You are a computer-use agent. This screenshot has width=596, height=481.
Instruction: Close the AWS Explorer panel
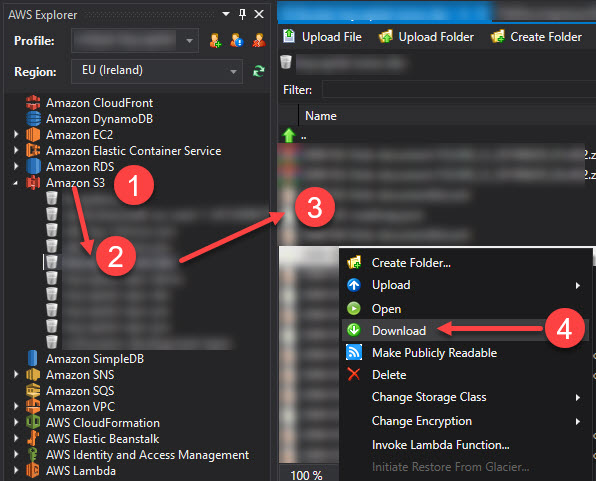[x=259, y=14]
